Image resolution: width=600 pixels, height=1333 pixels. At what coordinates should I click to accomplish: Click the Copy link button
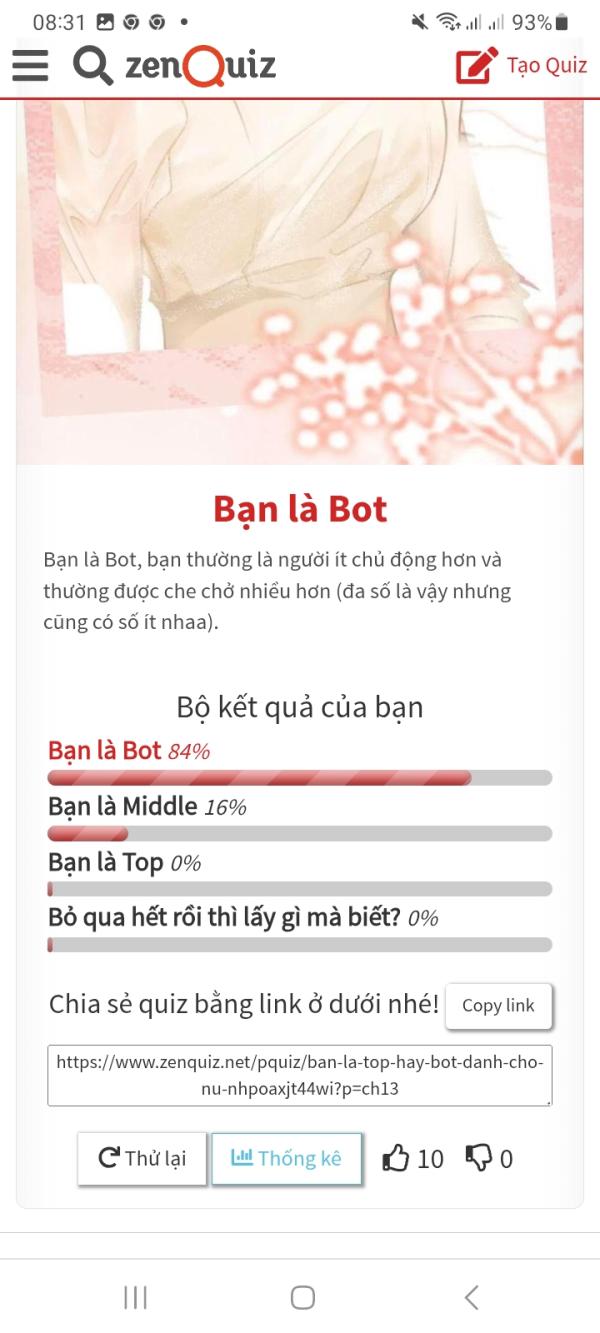click(498, 1006)
